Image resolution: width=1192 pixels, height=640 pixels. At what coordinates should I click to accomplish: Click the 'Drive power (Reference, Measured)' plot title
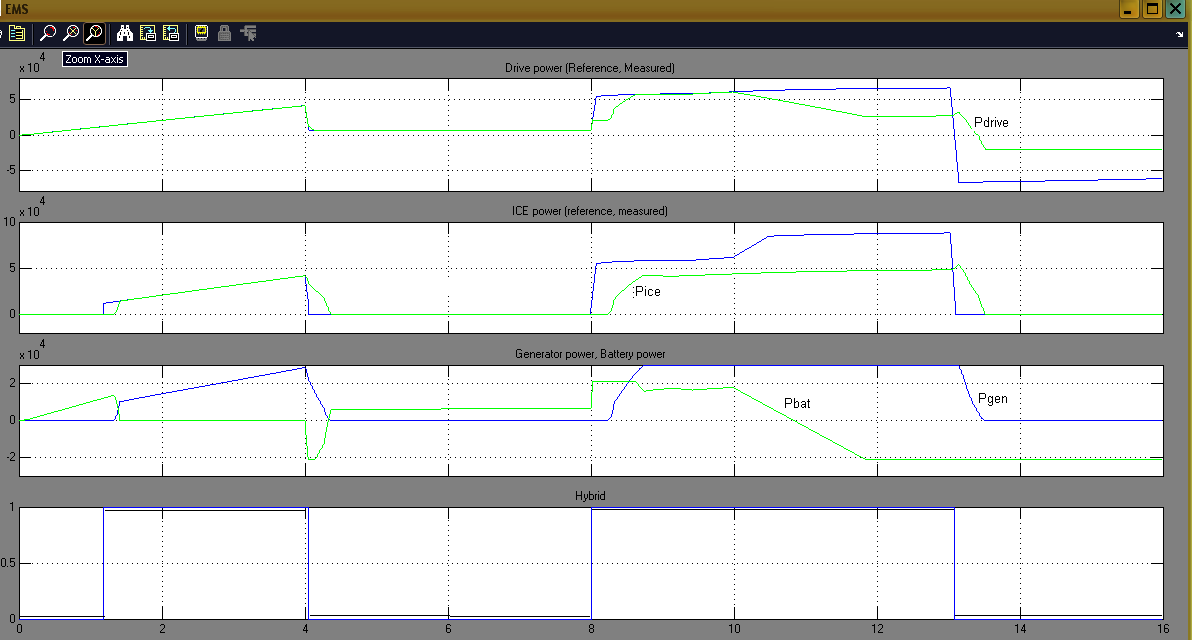(590, 68)
